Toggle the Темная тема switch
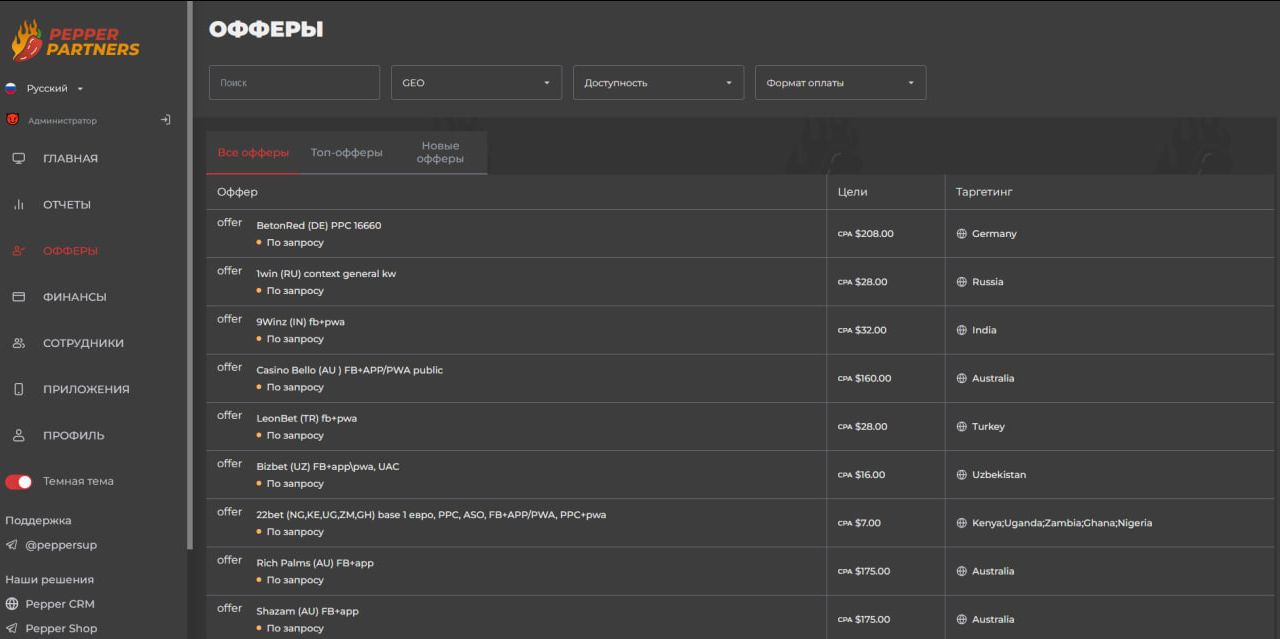 (19, 481)
